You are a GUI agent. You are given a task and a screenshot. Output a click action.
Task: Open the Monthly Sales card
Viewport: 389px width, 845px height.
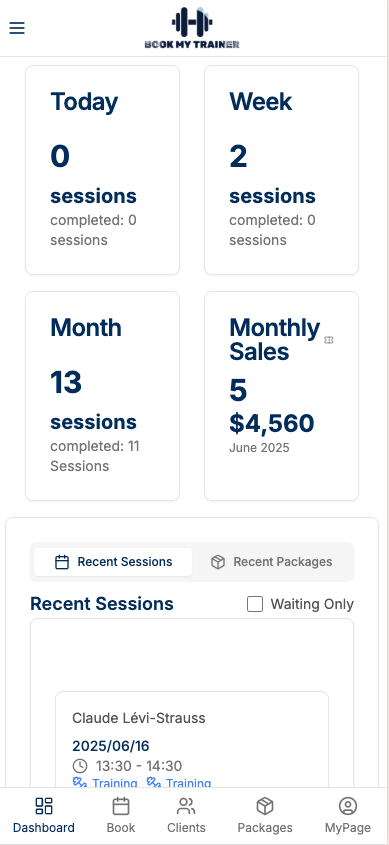click(281, 396)
